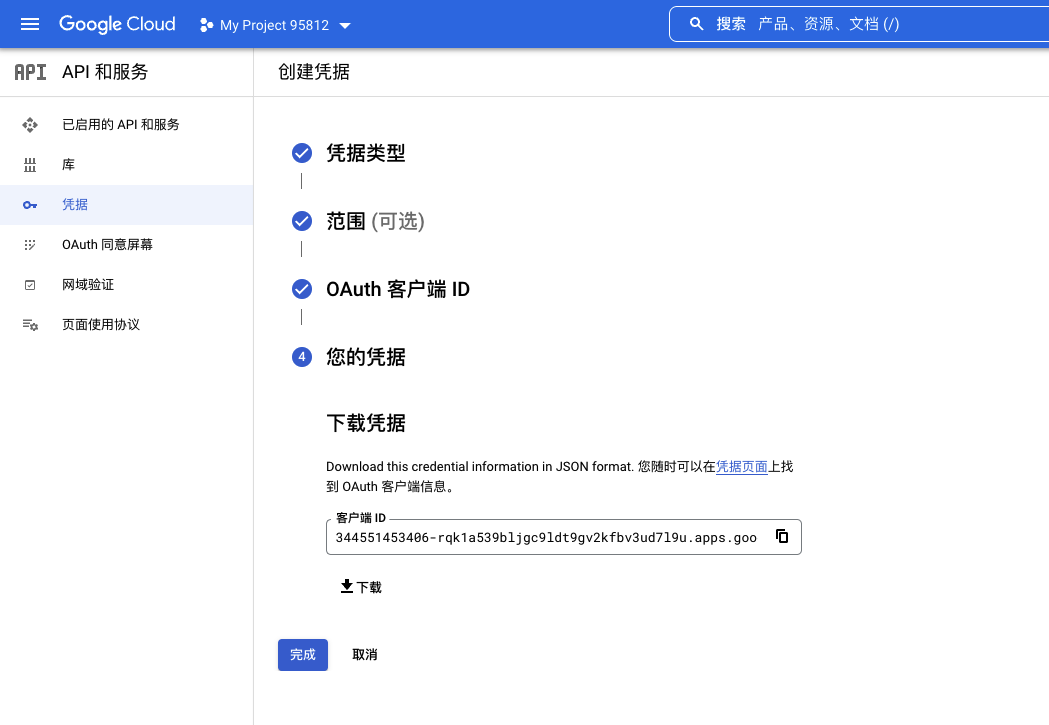Focus the 搜索 产品、资源、文档 search box
This screenshot has height=725, width=1049.
click(x=860, y=24)
